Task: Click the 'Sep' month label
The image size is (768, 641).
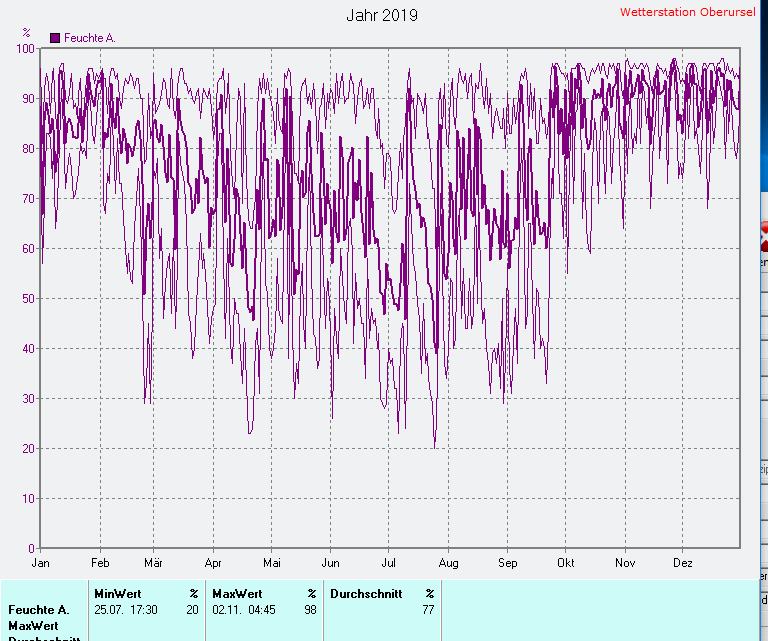Action: pyautogui.click(x=507, y=563)
